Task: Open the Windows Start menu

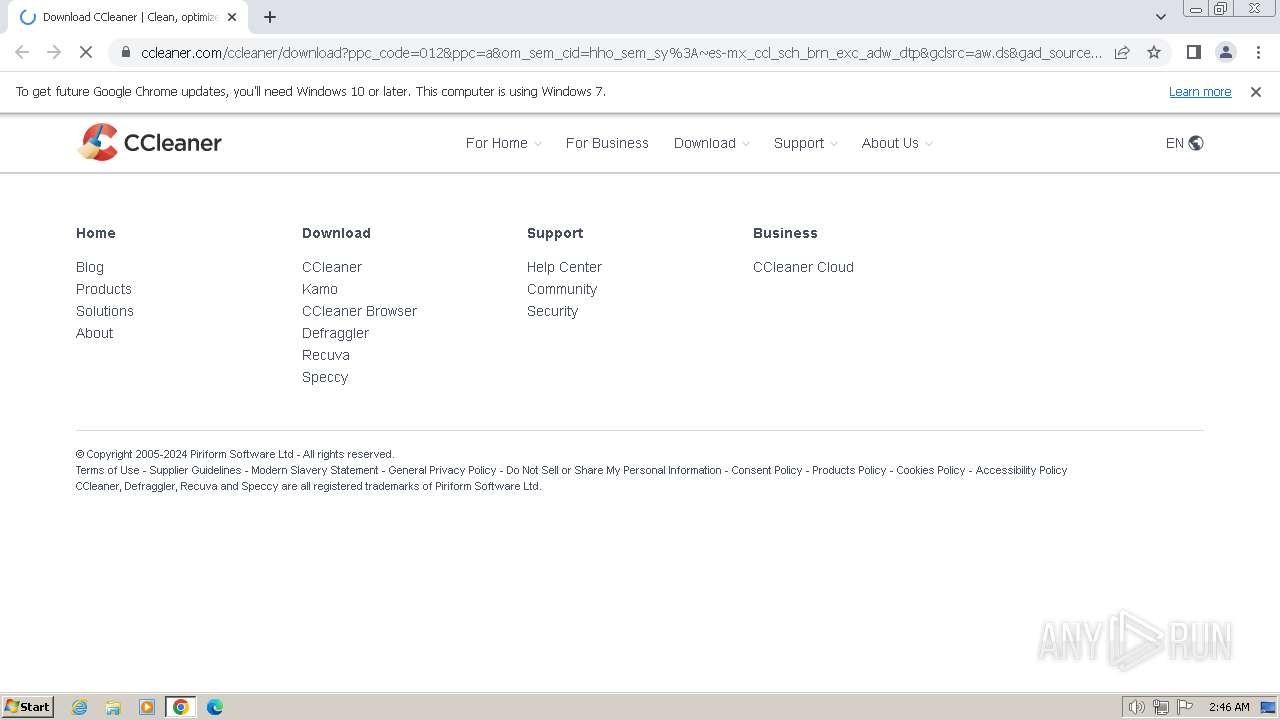Action: pos(28,707)
